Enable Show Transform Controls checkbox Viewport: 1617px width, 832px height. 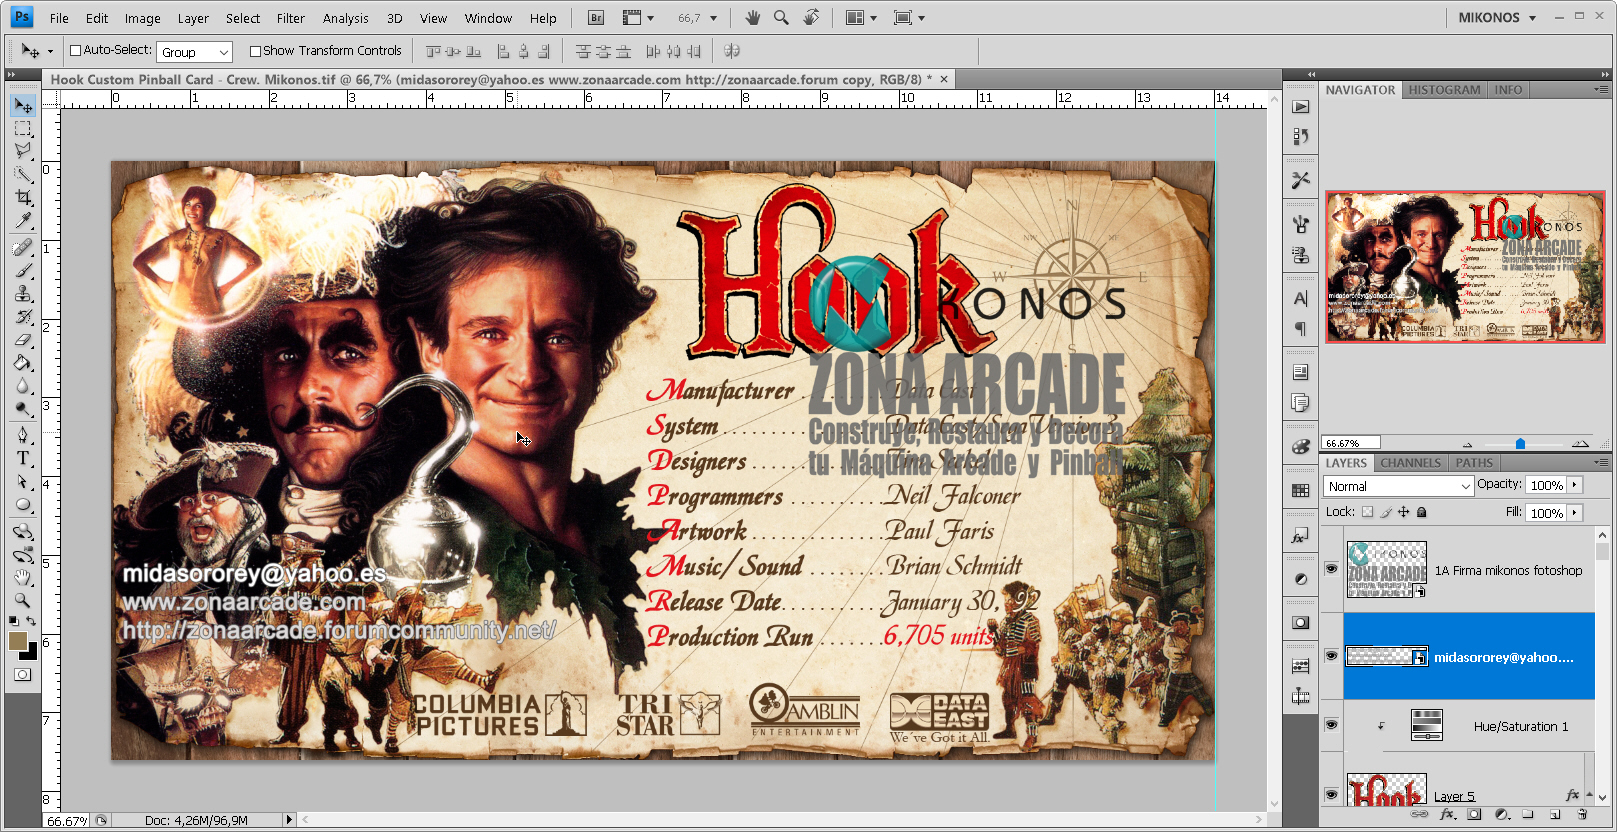[255, 51]
